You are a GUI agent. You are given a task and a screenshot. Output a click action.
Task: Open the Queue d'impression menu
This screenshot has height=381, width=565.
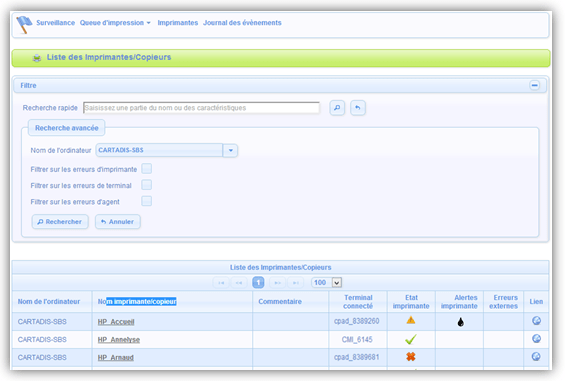(x=115, y=23)
